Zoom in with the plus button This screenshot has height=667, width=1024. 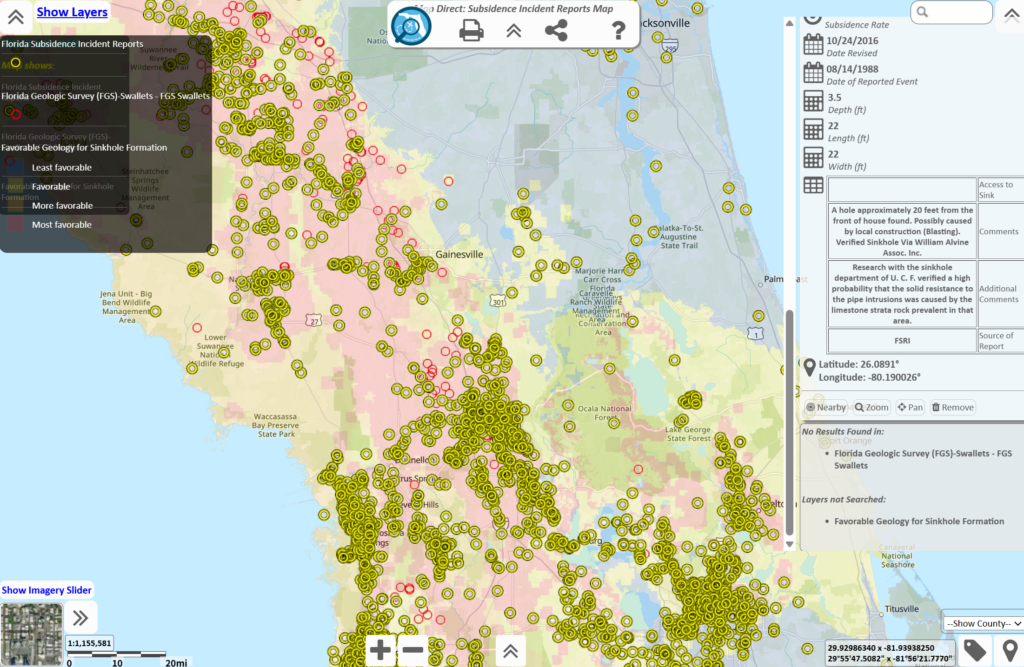[x=381, y=650]
